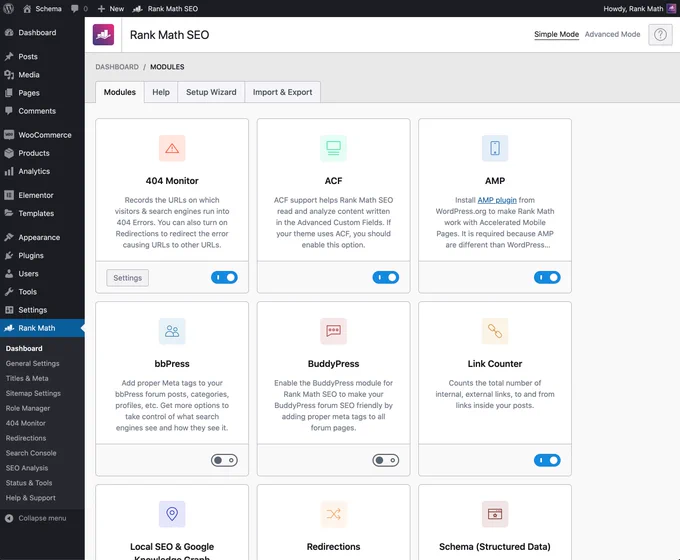Open comments bubble in admin bar
Screen dimensions: 680x560
click(x=75, y=8)
